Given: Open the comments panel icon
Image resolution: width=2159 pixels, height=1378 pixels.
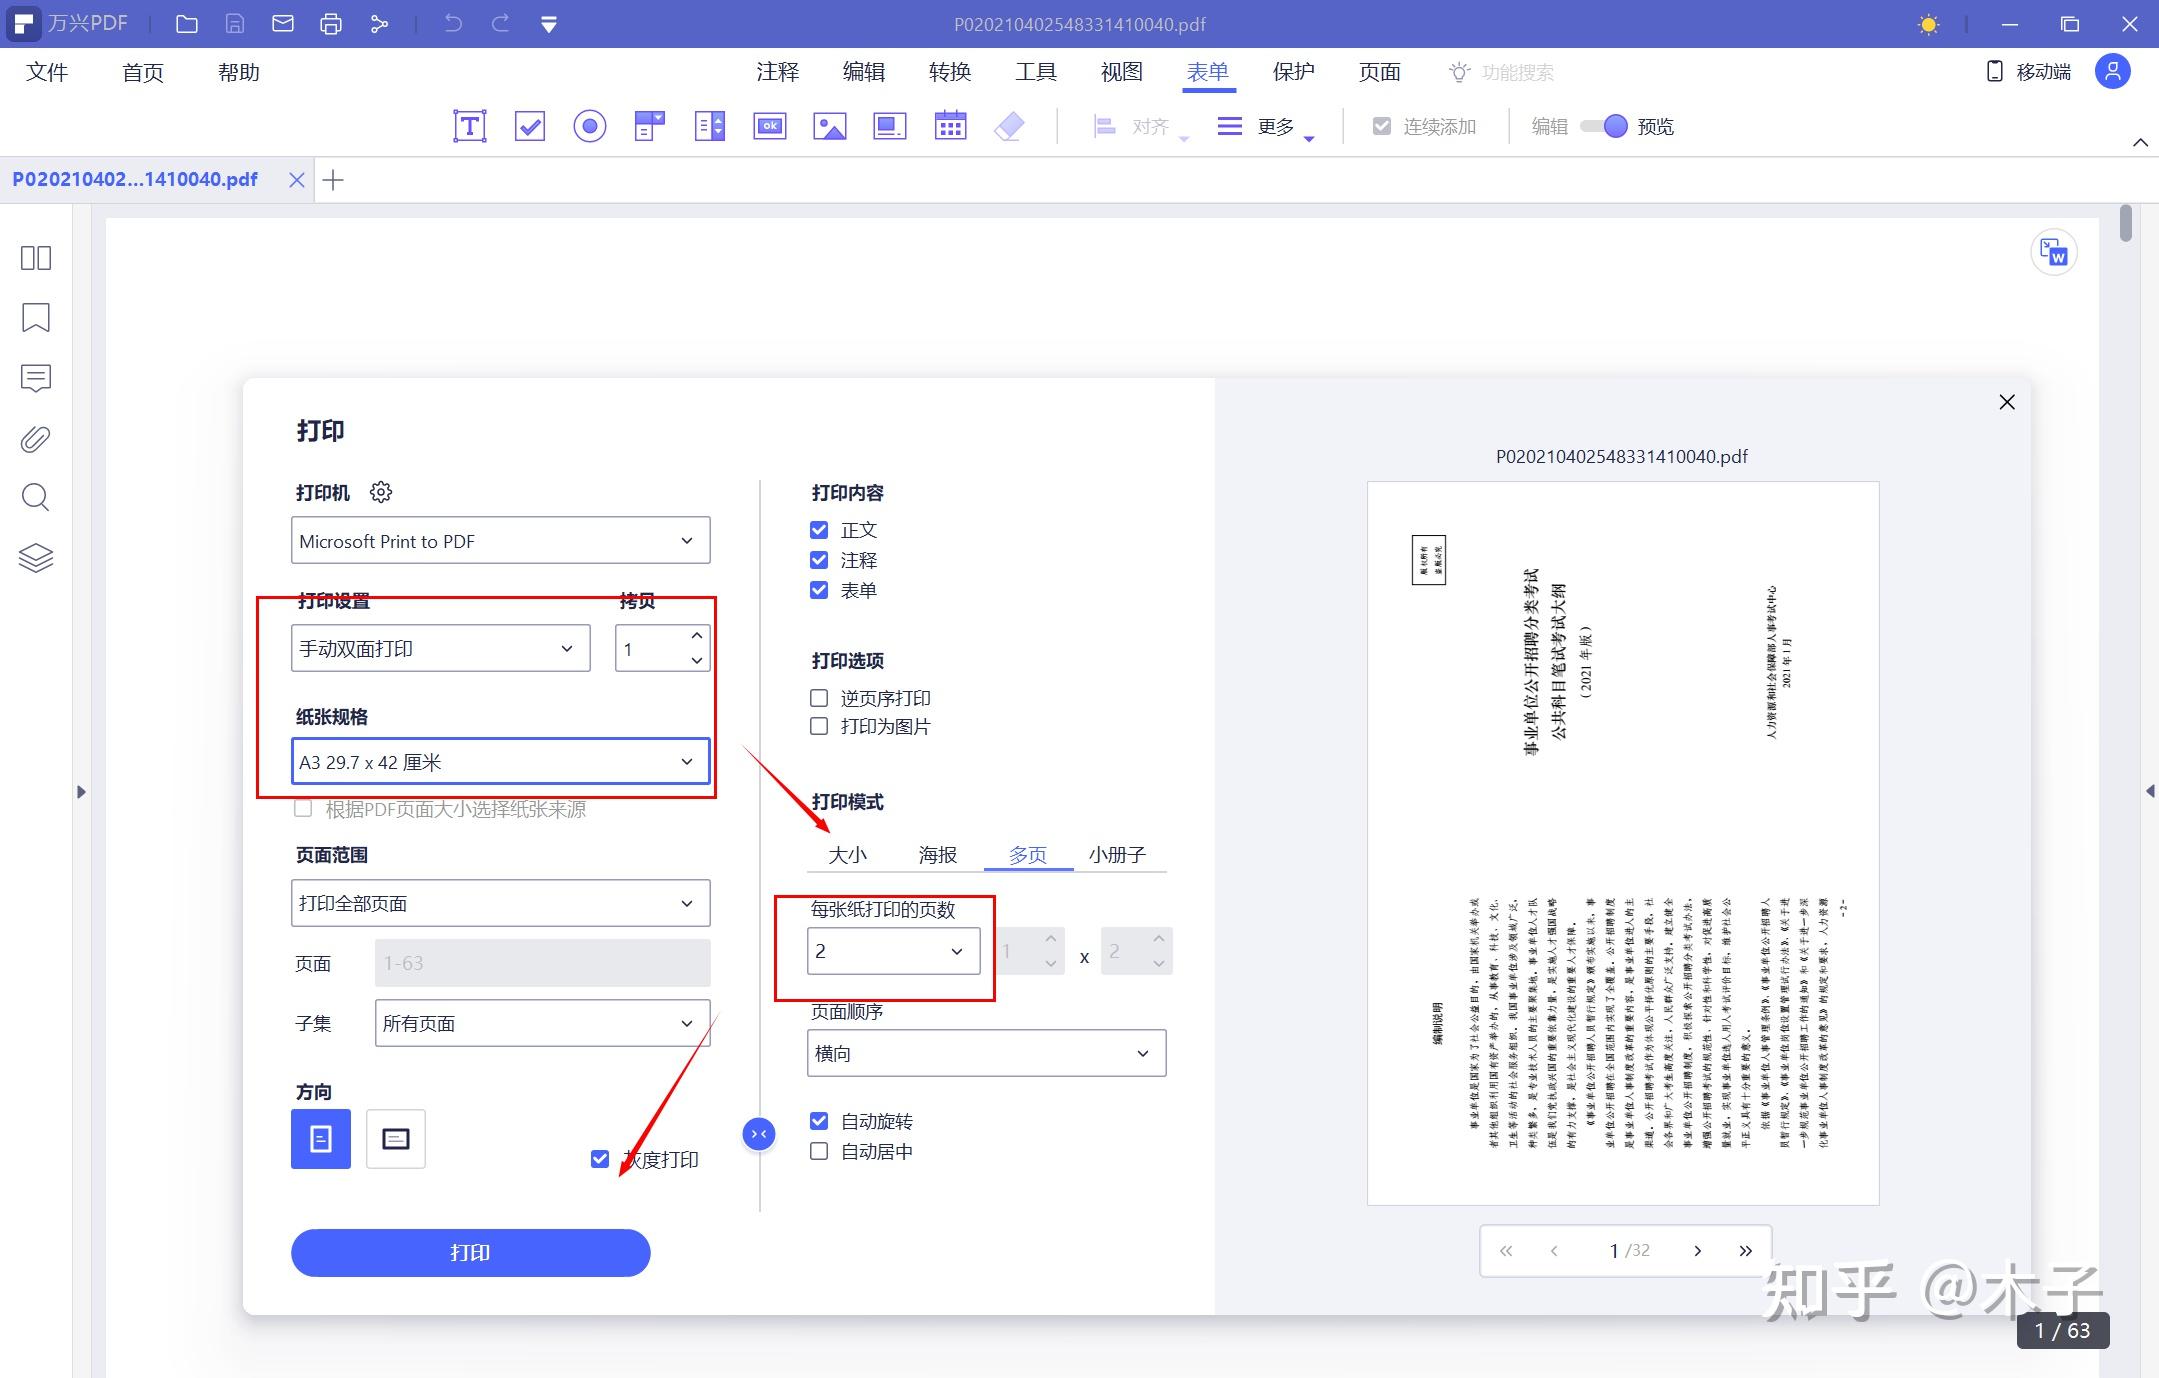Looking at the screenshot, I should click(36, 378).
